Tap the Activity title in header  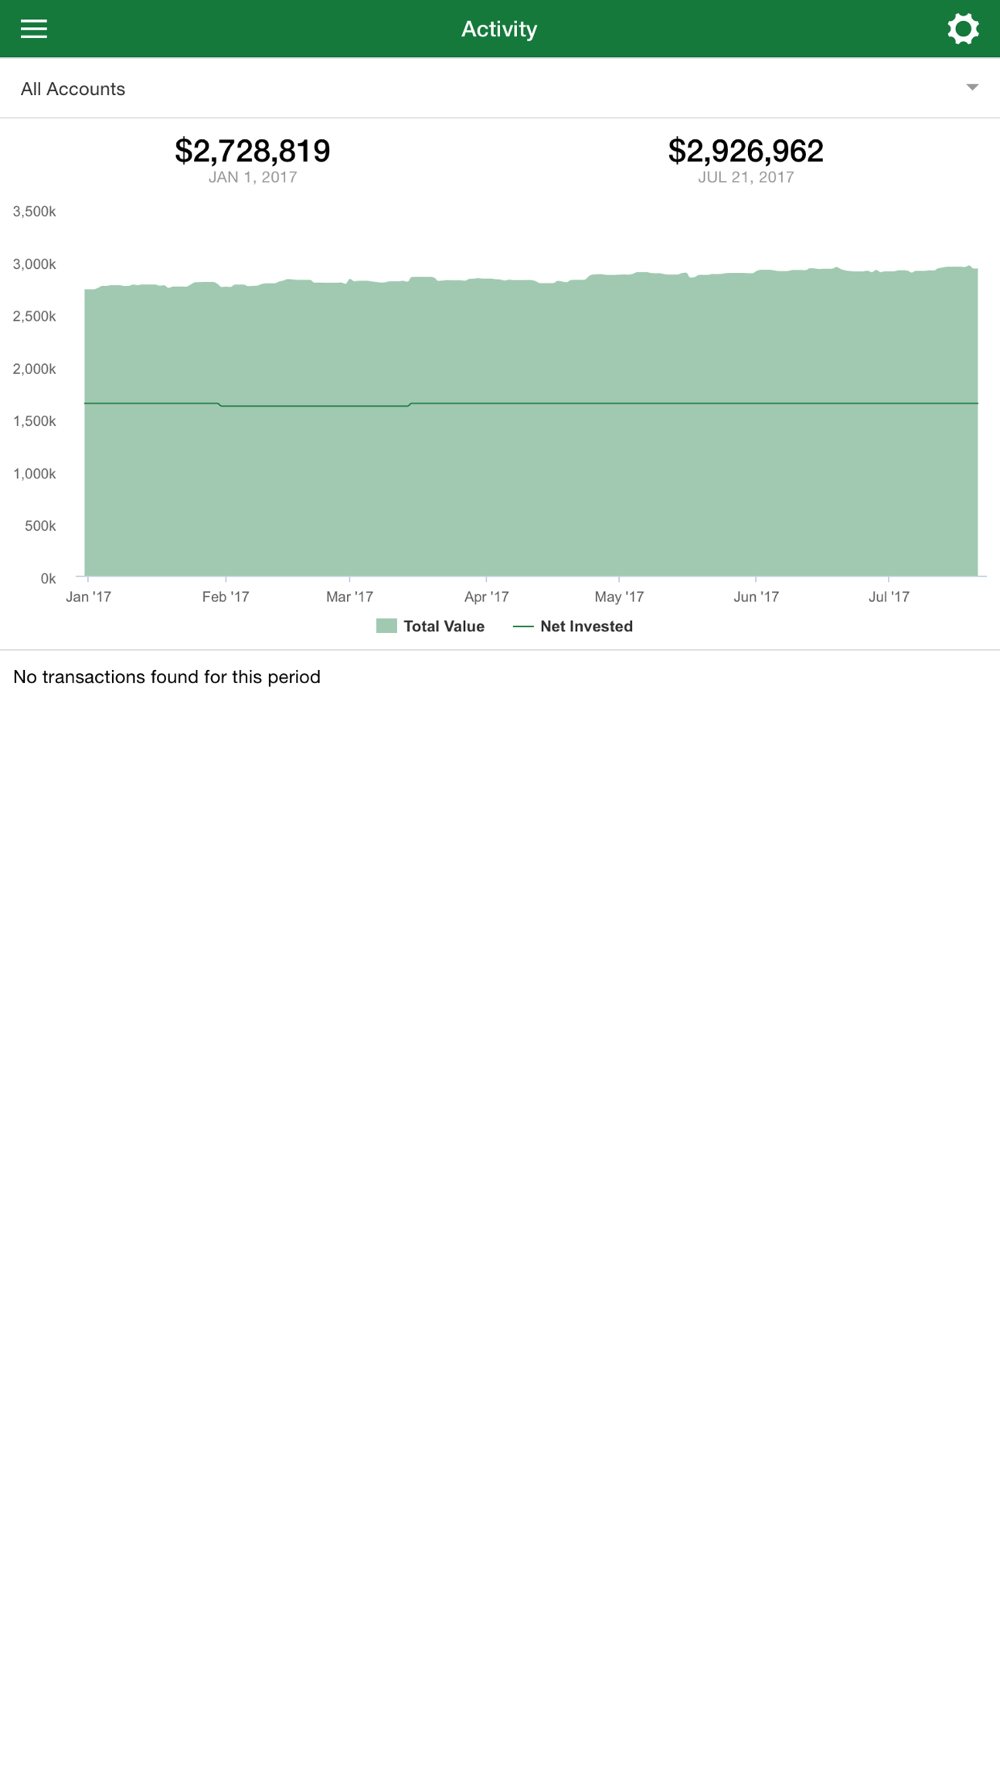(499, 29)
